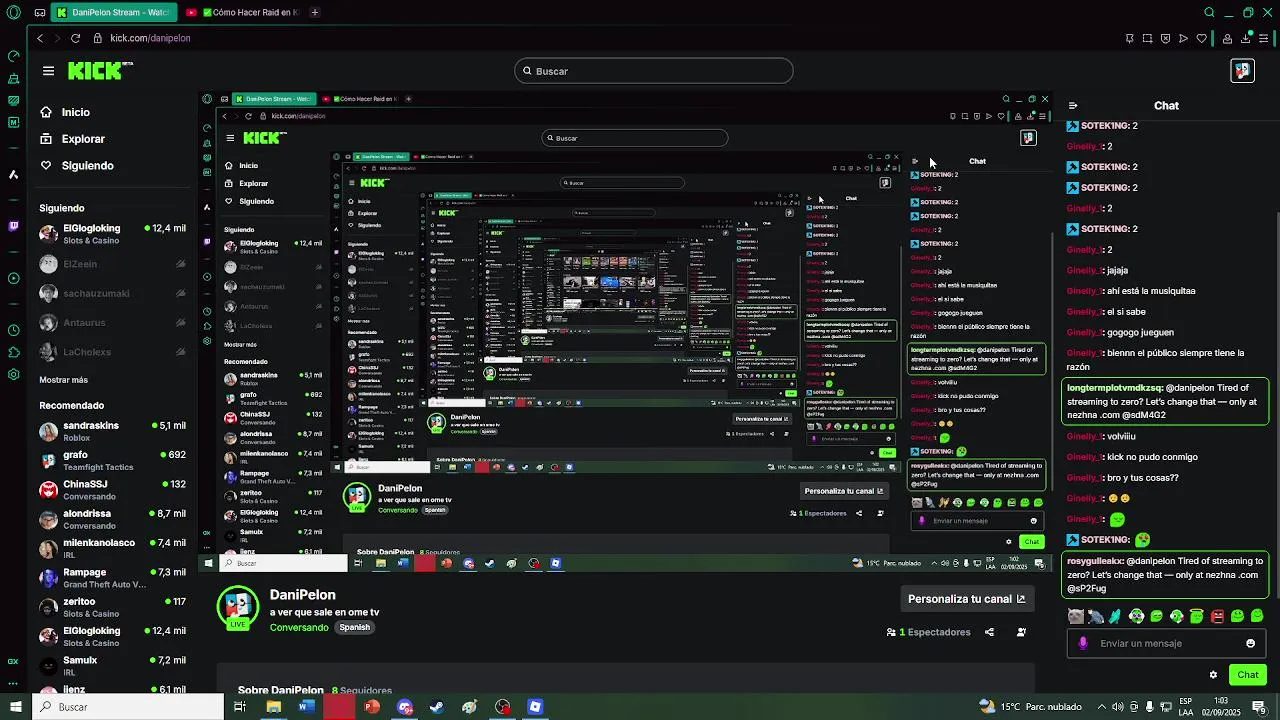Open ElGlogloking followed channel
Image resolution: width=1280 pixels, height=720 pixels.
point(112,234)
